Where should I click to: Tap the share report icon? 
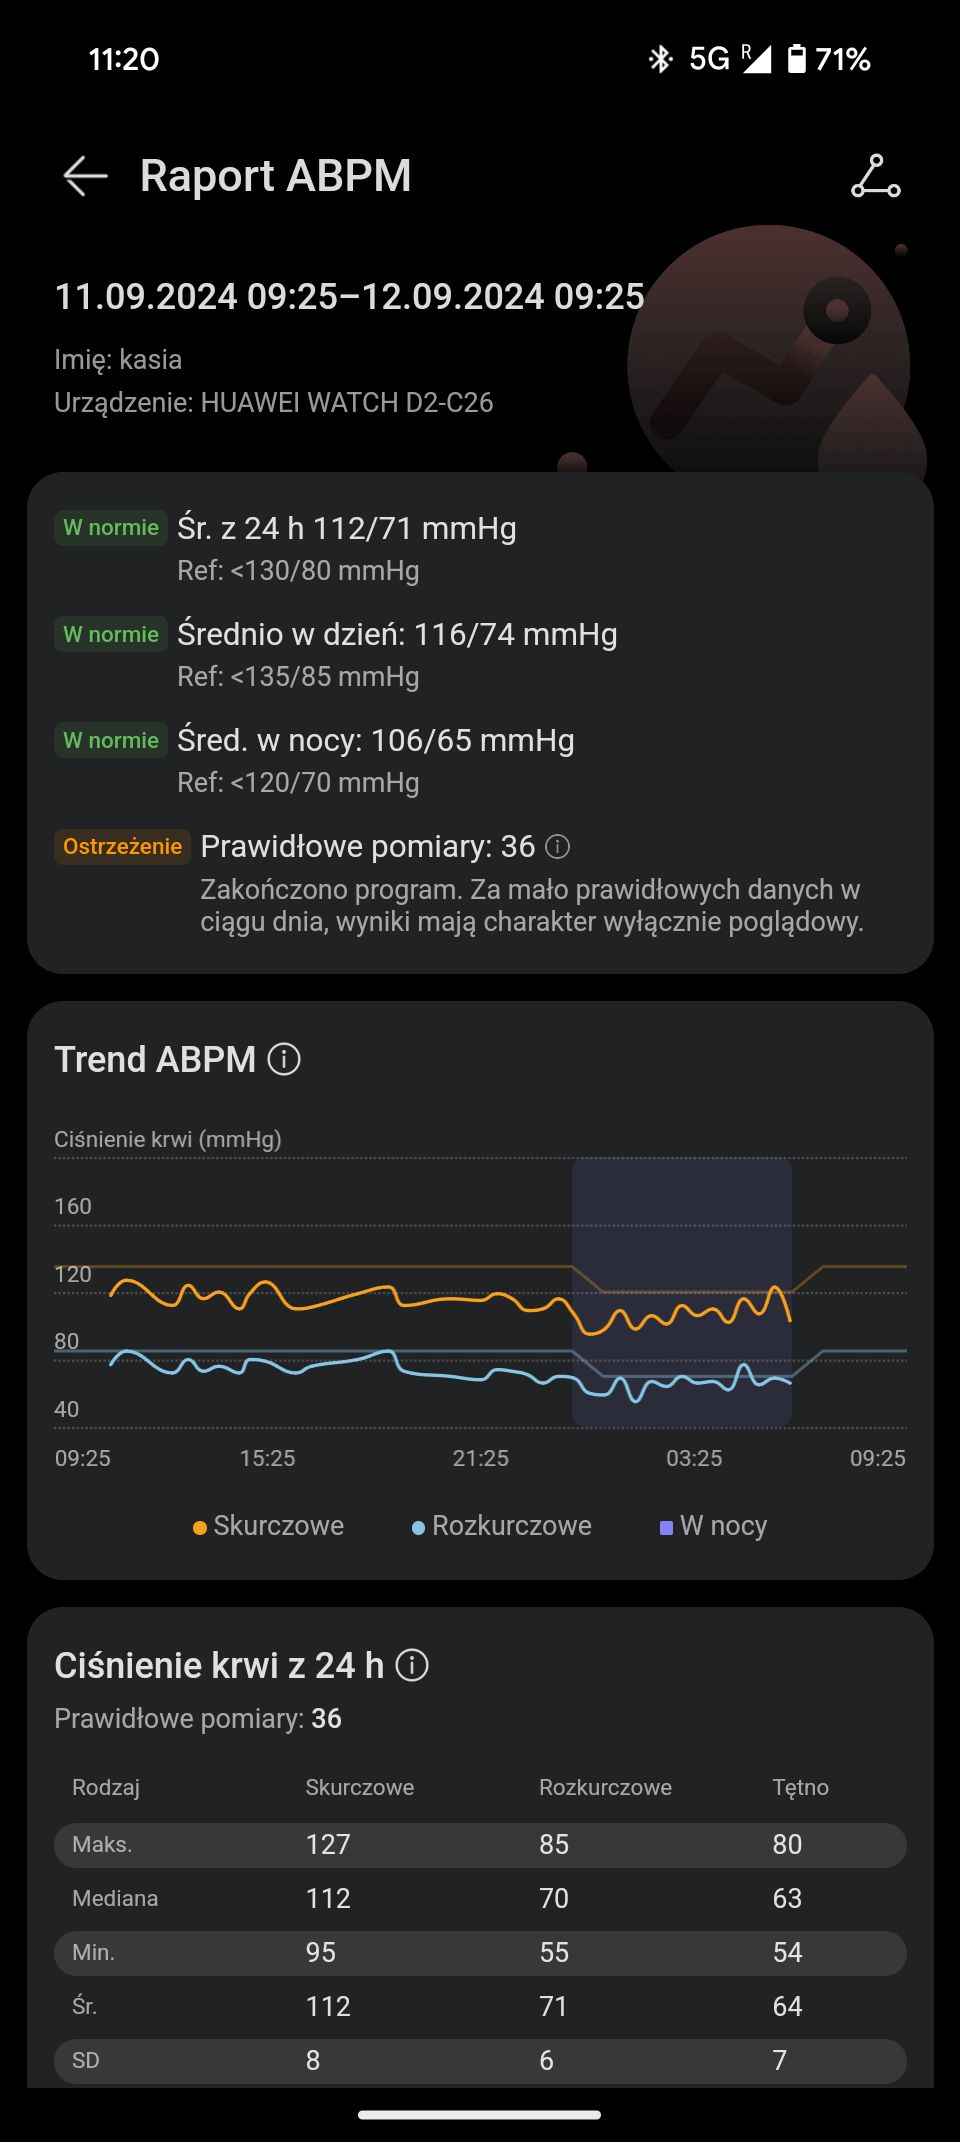(875, 176)
